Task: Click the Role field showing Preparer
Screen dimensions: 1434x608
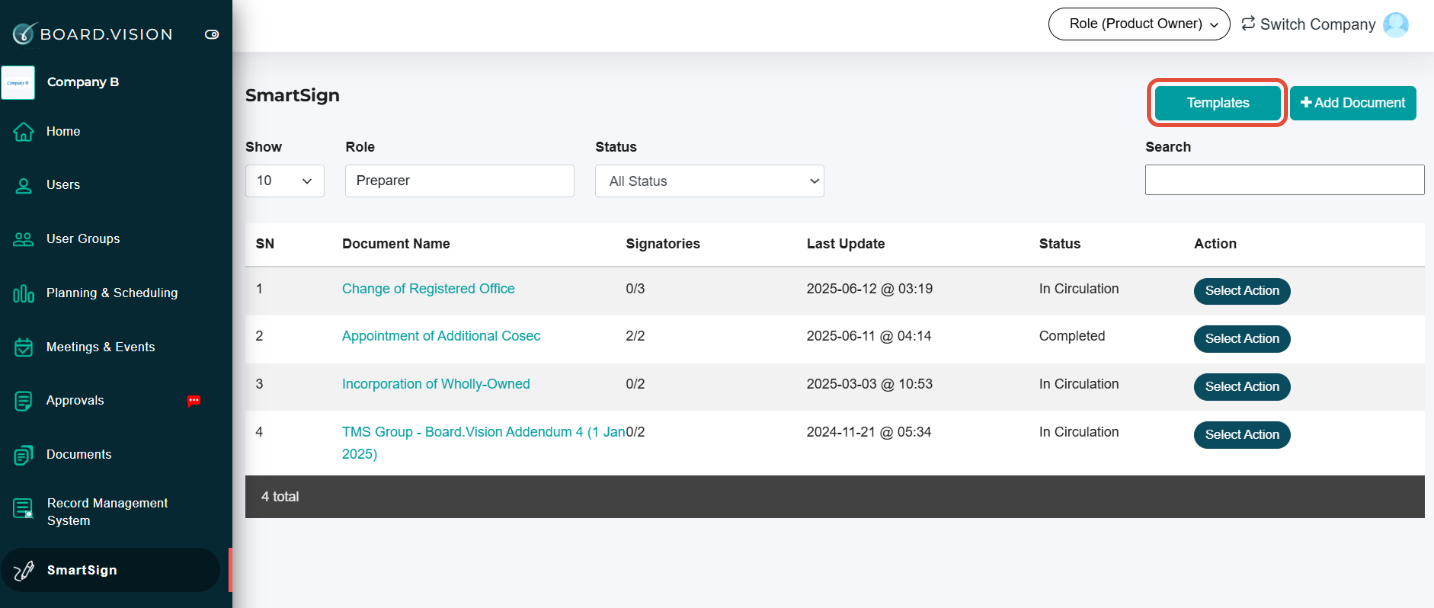Action: (460, 181)
